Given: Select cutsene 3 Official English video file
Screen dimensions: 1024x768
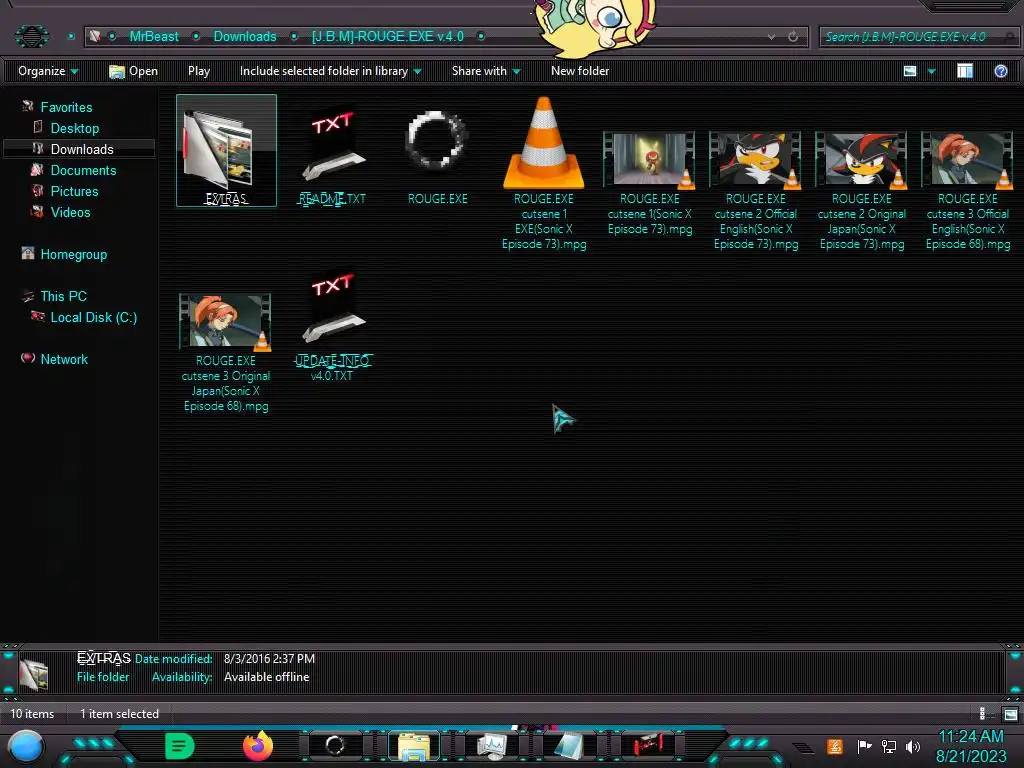Looking at the screenshot, I should [967, 191].
